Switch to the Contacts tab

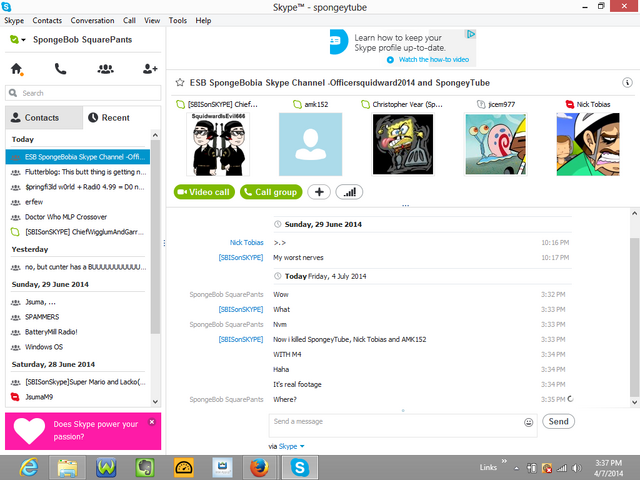click(44, 118)
